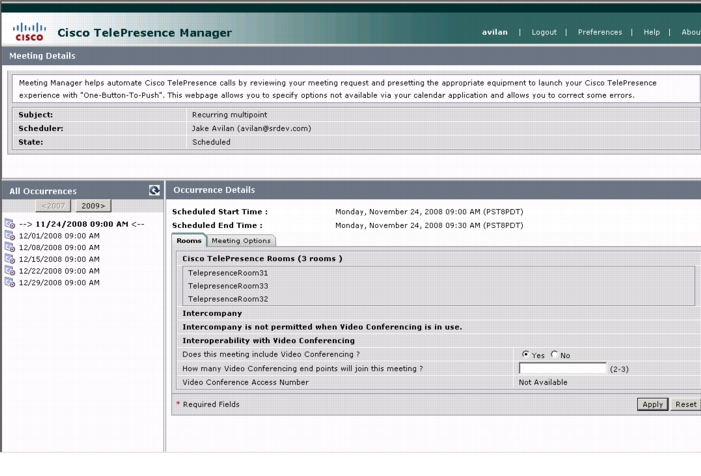Screen dimensions: 701x476
Task: Click the Scheduled End Time value
Action: 429,225
